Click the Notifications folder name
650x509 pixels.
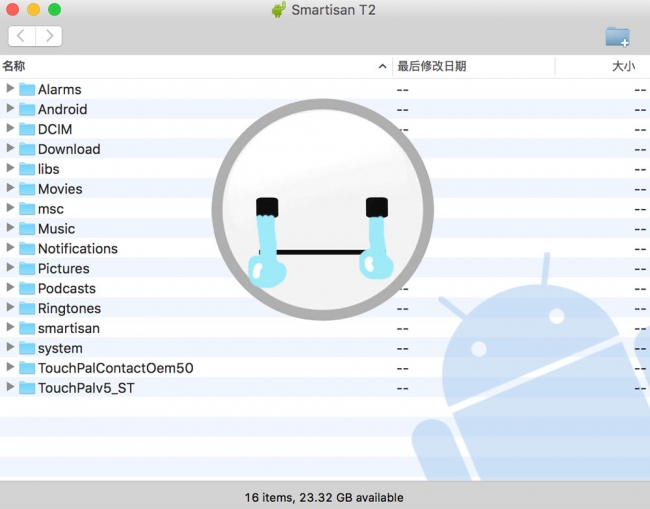click(x=78, y=249)
